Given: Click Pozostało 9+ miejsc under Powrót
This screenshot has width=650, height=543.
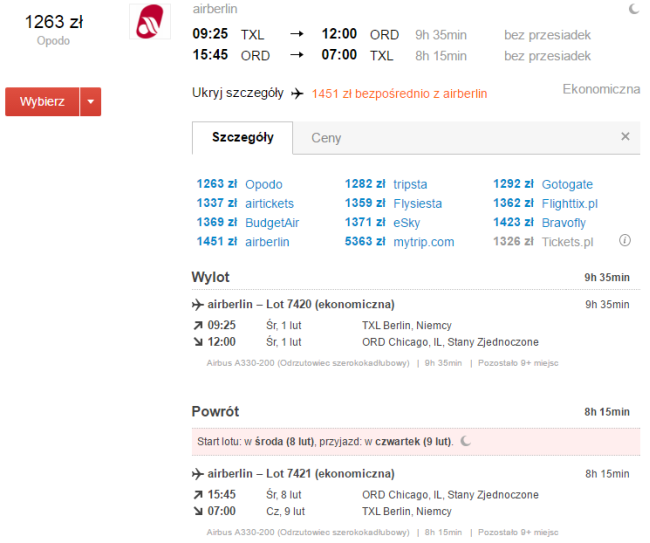Looking at the screenshot, I should click(x=518, y=532).
